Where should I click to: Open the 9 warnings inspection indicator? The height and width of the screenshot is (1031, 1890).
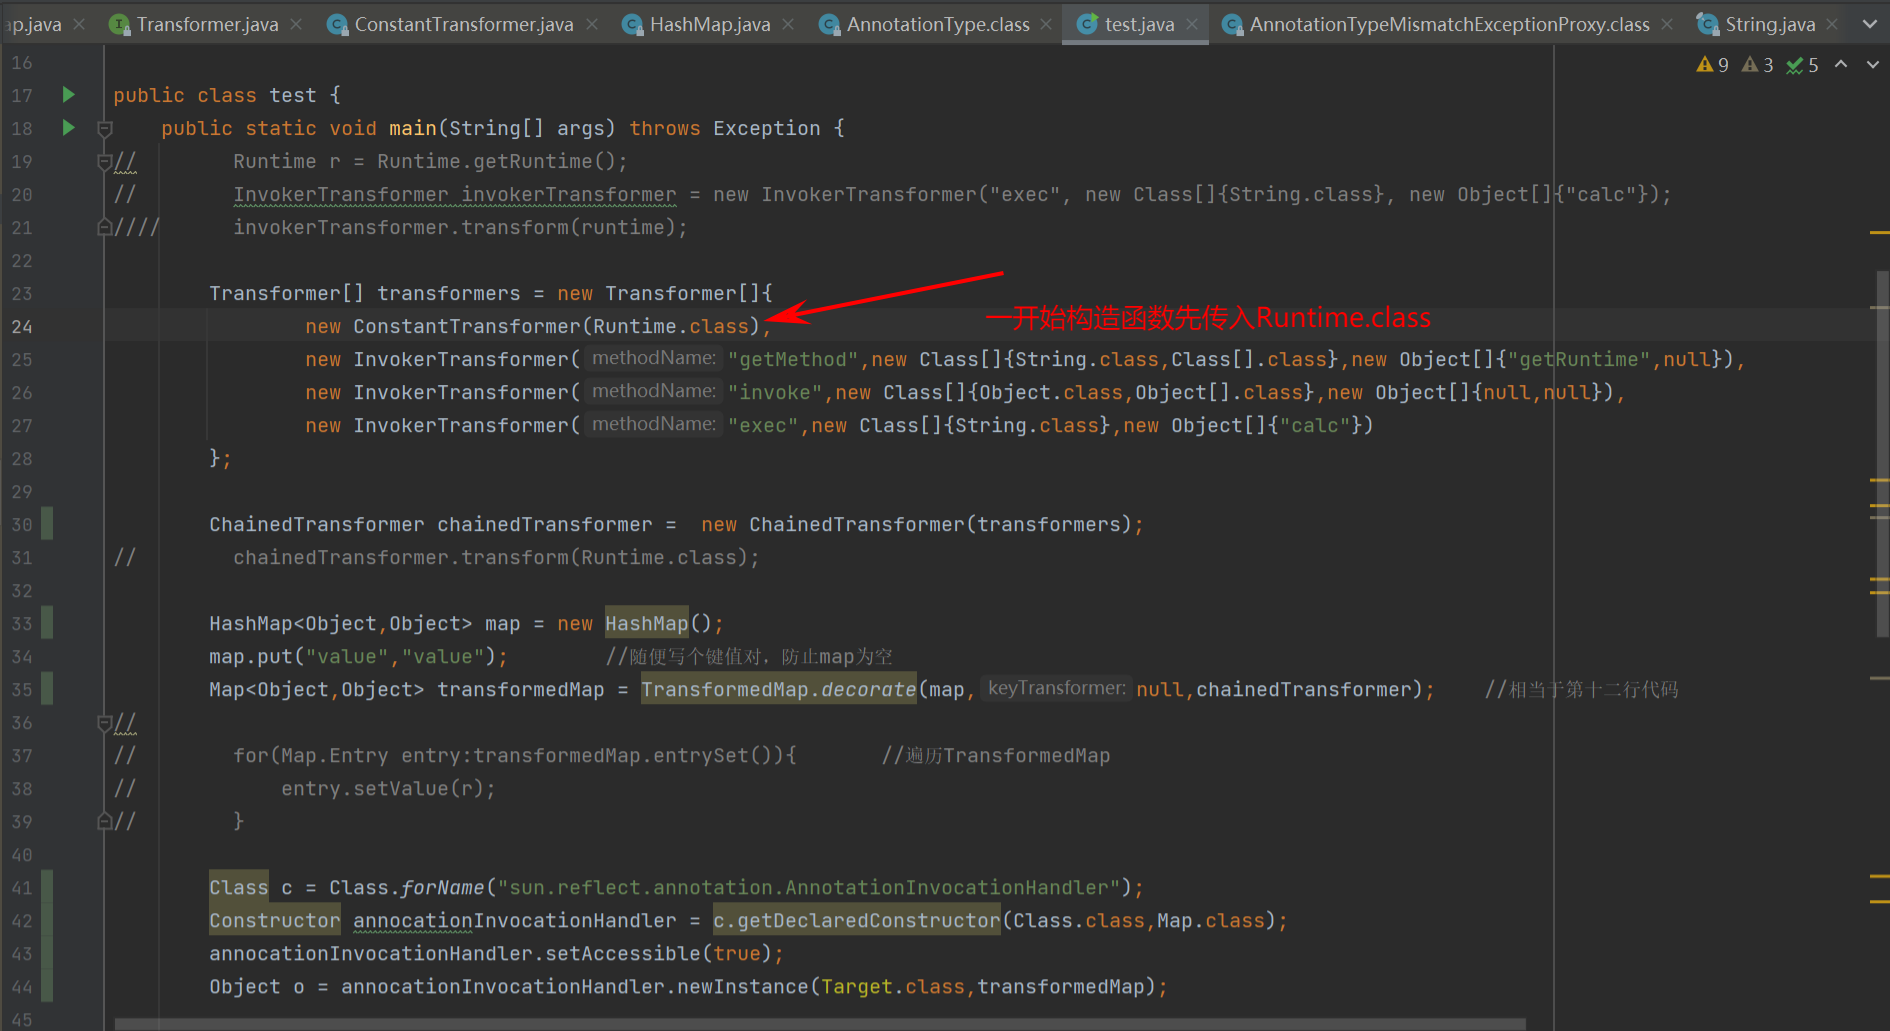pos(1713,65)
